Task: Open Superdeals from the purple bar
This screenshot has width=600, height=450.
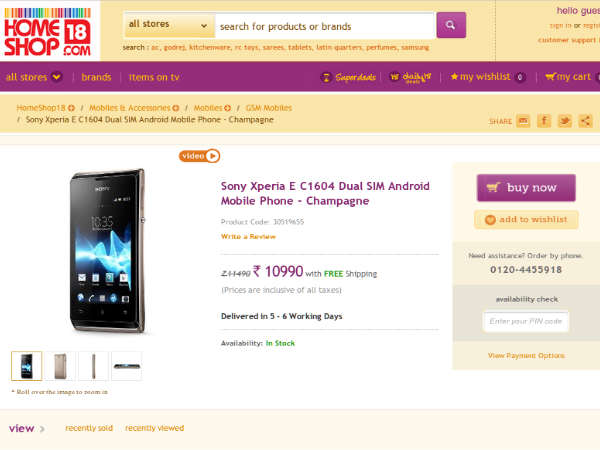Action: click(349, 77)
